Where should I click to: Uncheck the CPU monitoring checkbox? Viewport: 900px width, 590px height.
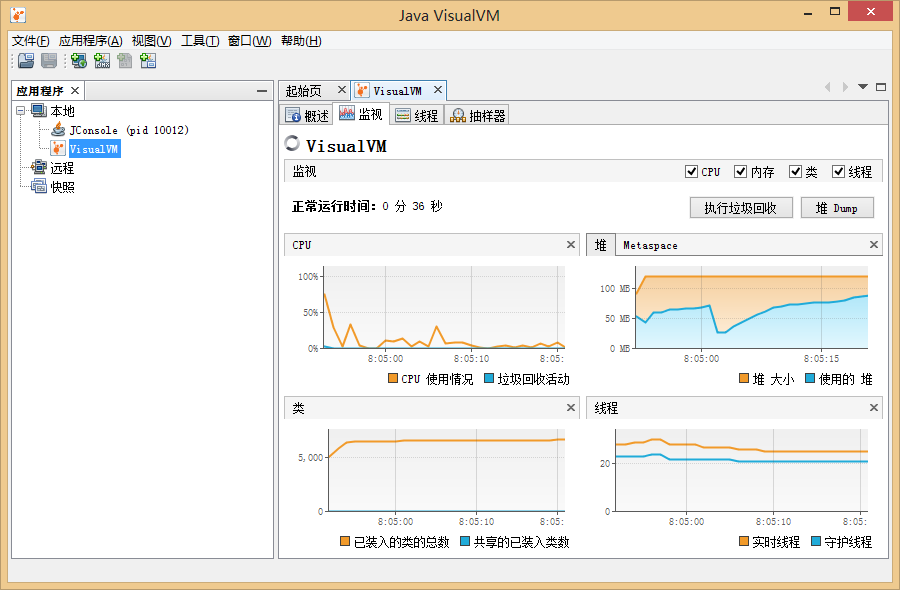point(691,172)
